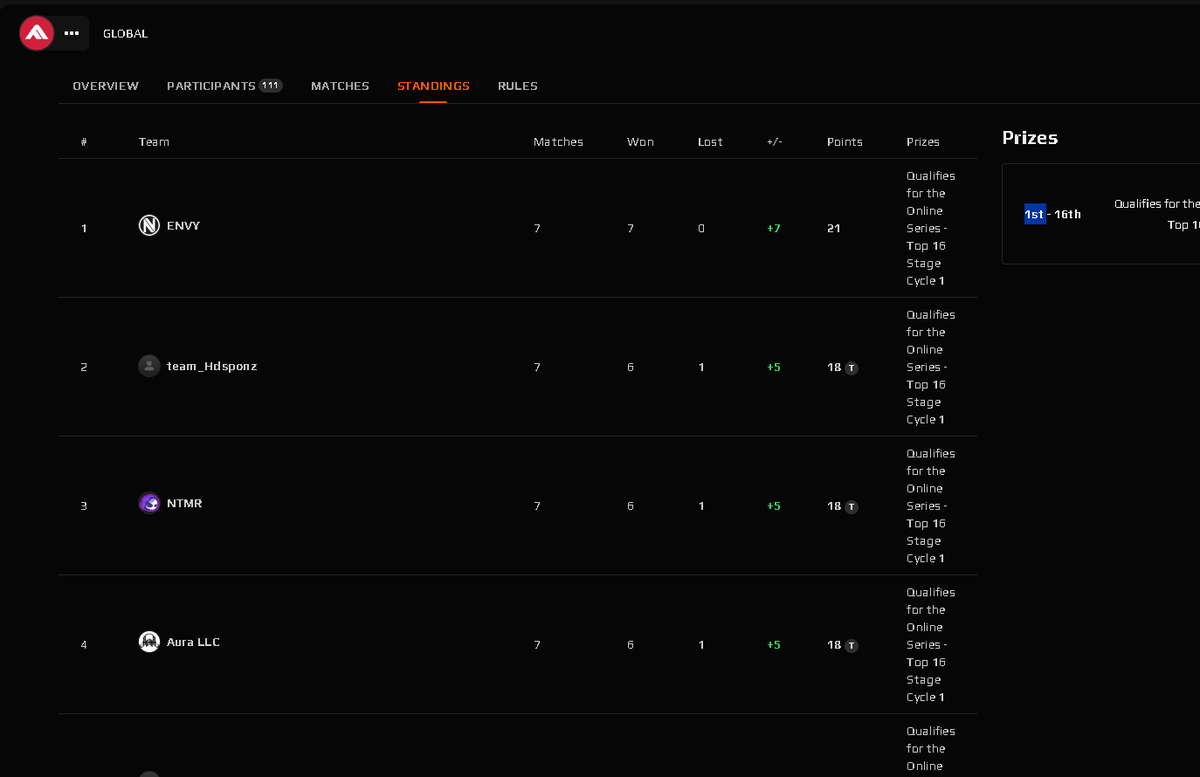Click tiebreaker T badge in Aura LLC row
This screenshot has height=777, width=1200.
click(x=851, y=646)
